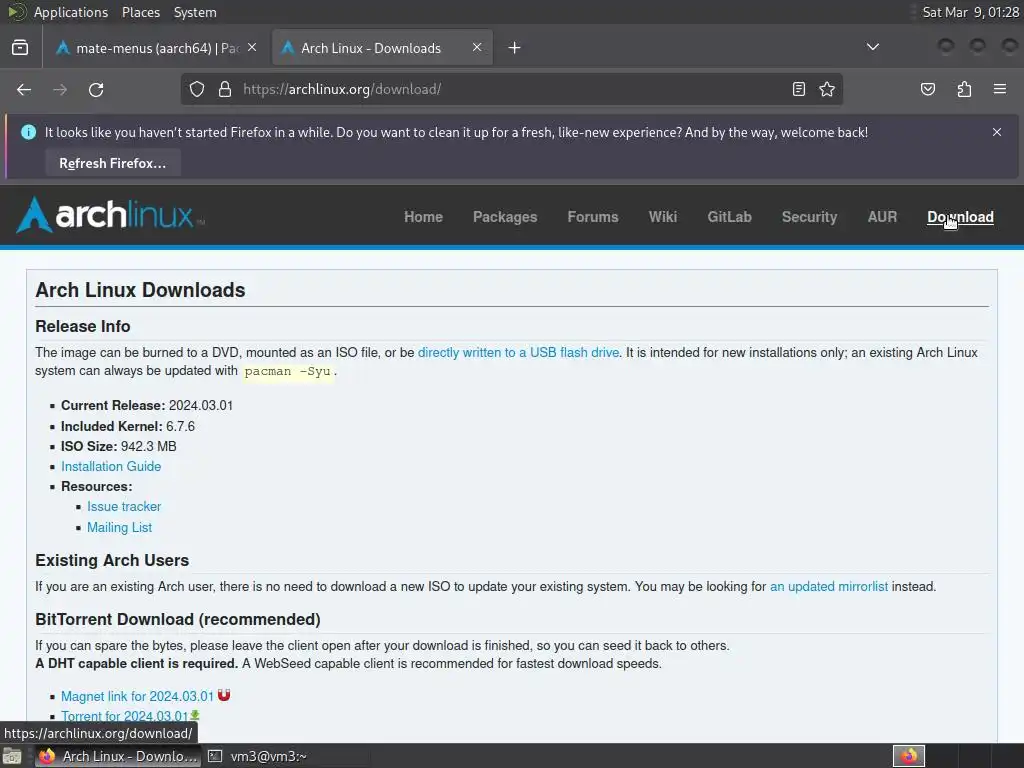This screenshot has height=768, width=1024.
Task: Click the 'Existing Arch Users' heading
Action: pos(112,560)
